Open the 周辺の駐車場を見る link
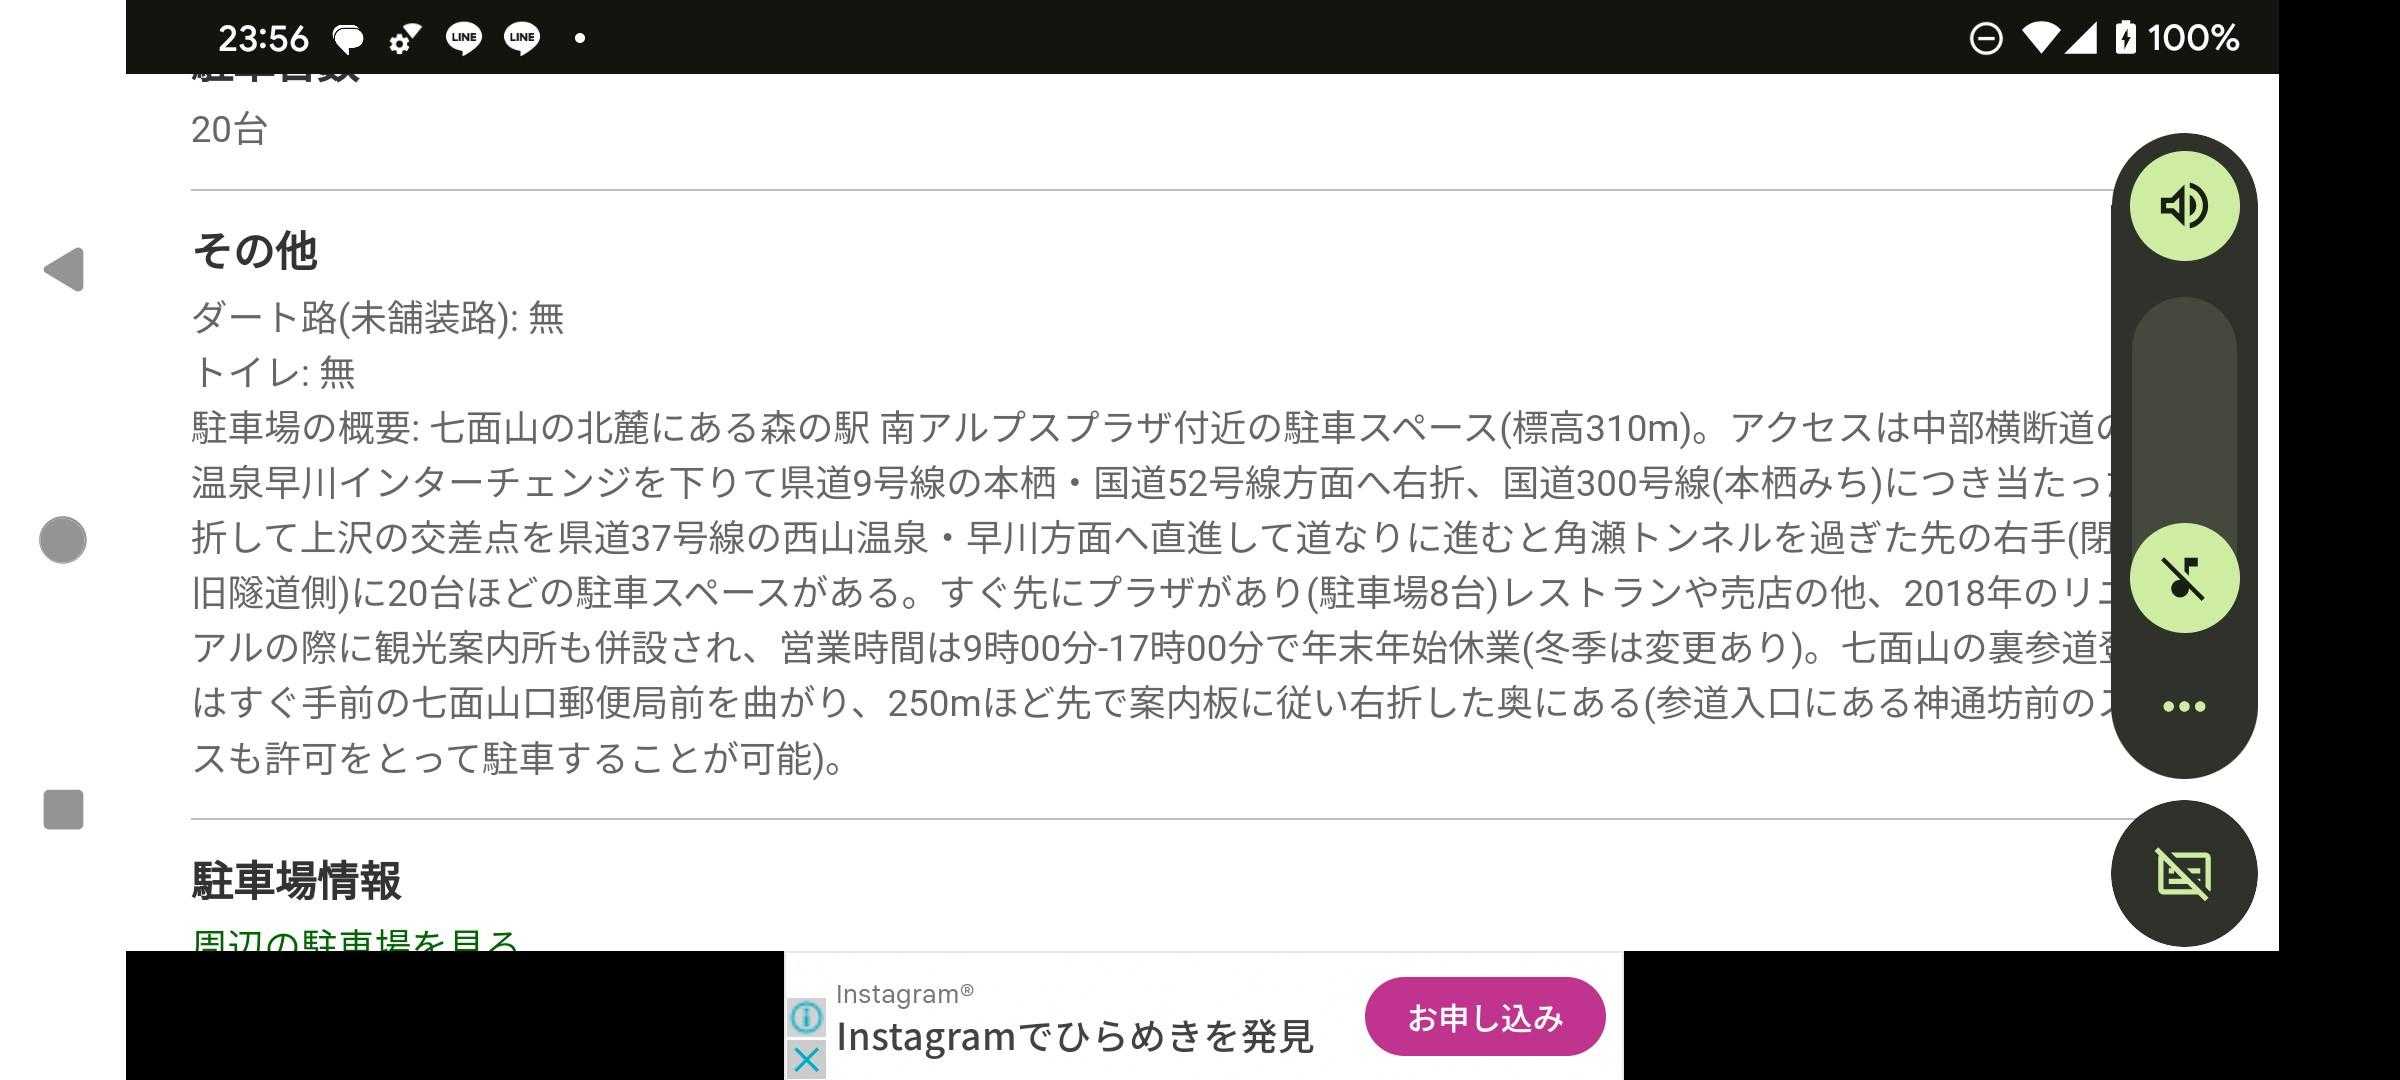The width and height of the screenshot is (2400, 1080). coord(355,939)
